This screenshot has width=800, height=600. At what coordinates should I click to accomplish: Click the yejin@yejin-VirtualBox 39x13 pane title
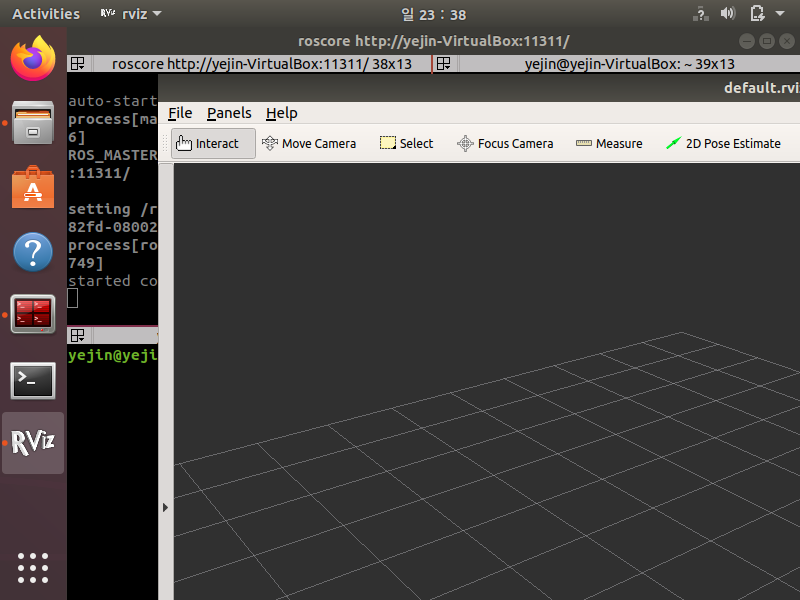click(x=630, y=64)
